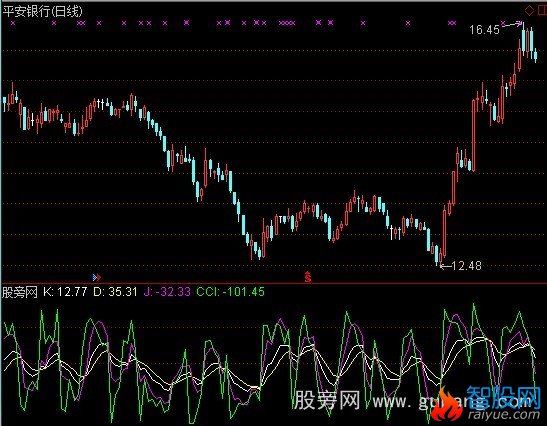Click the blue-red double arrow marker icon

click(x=97, y=277)
